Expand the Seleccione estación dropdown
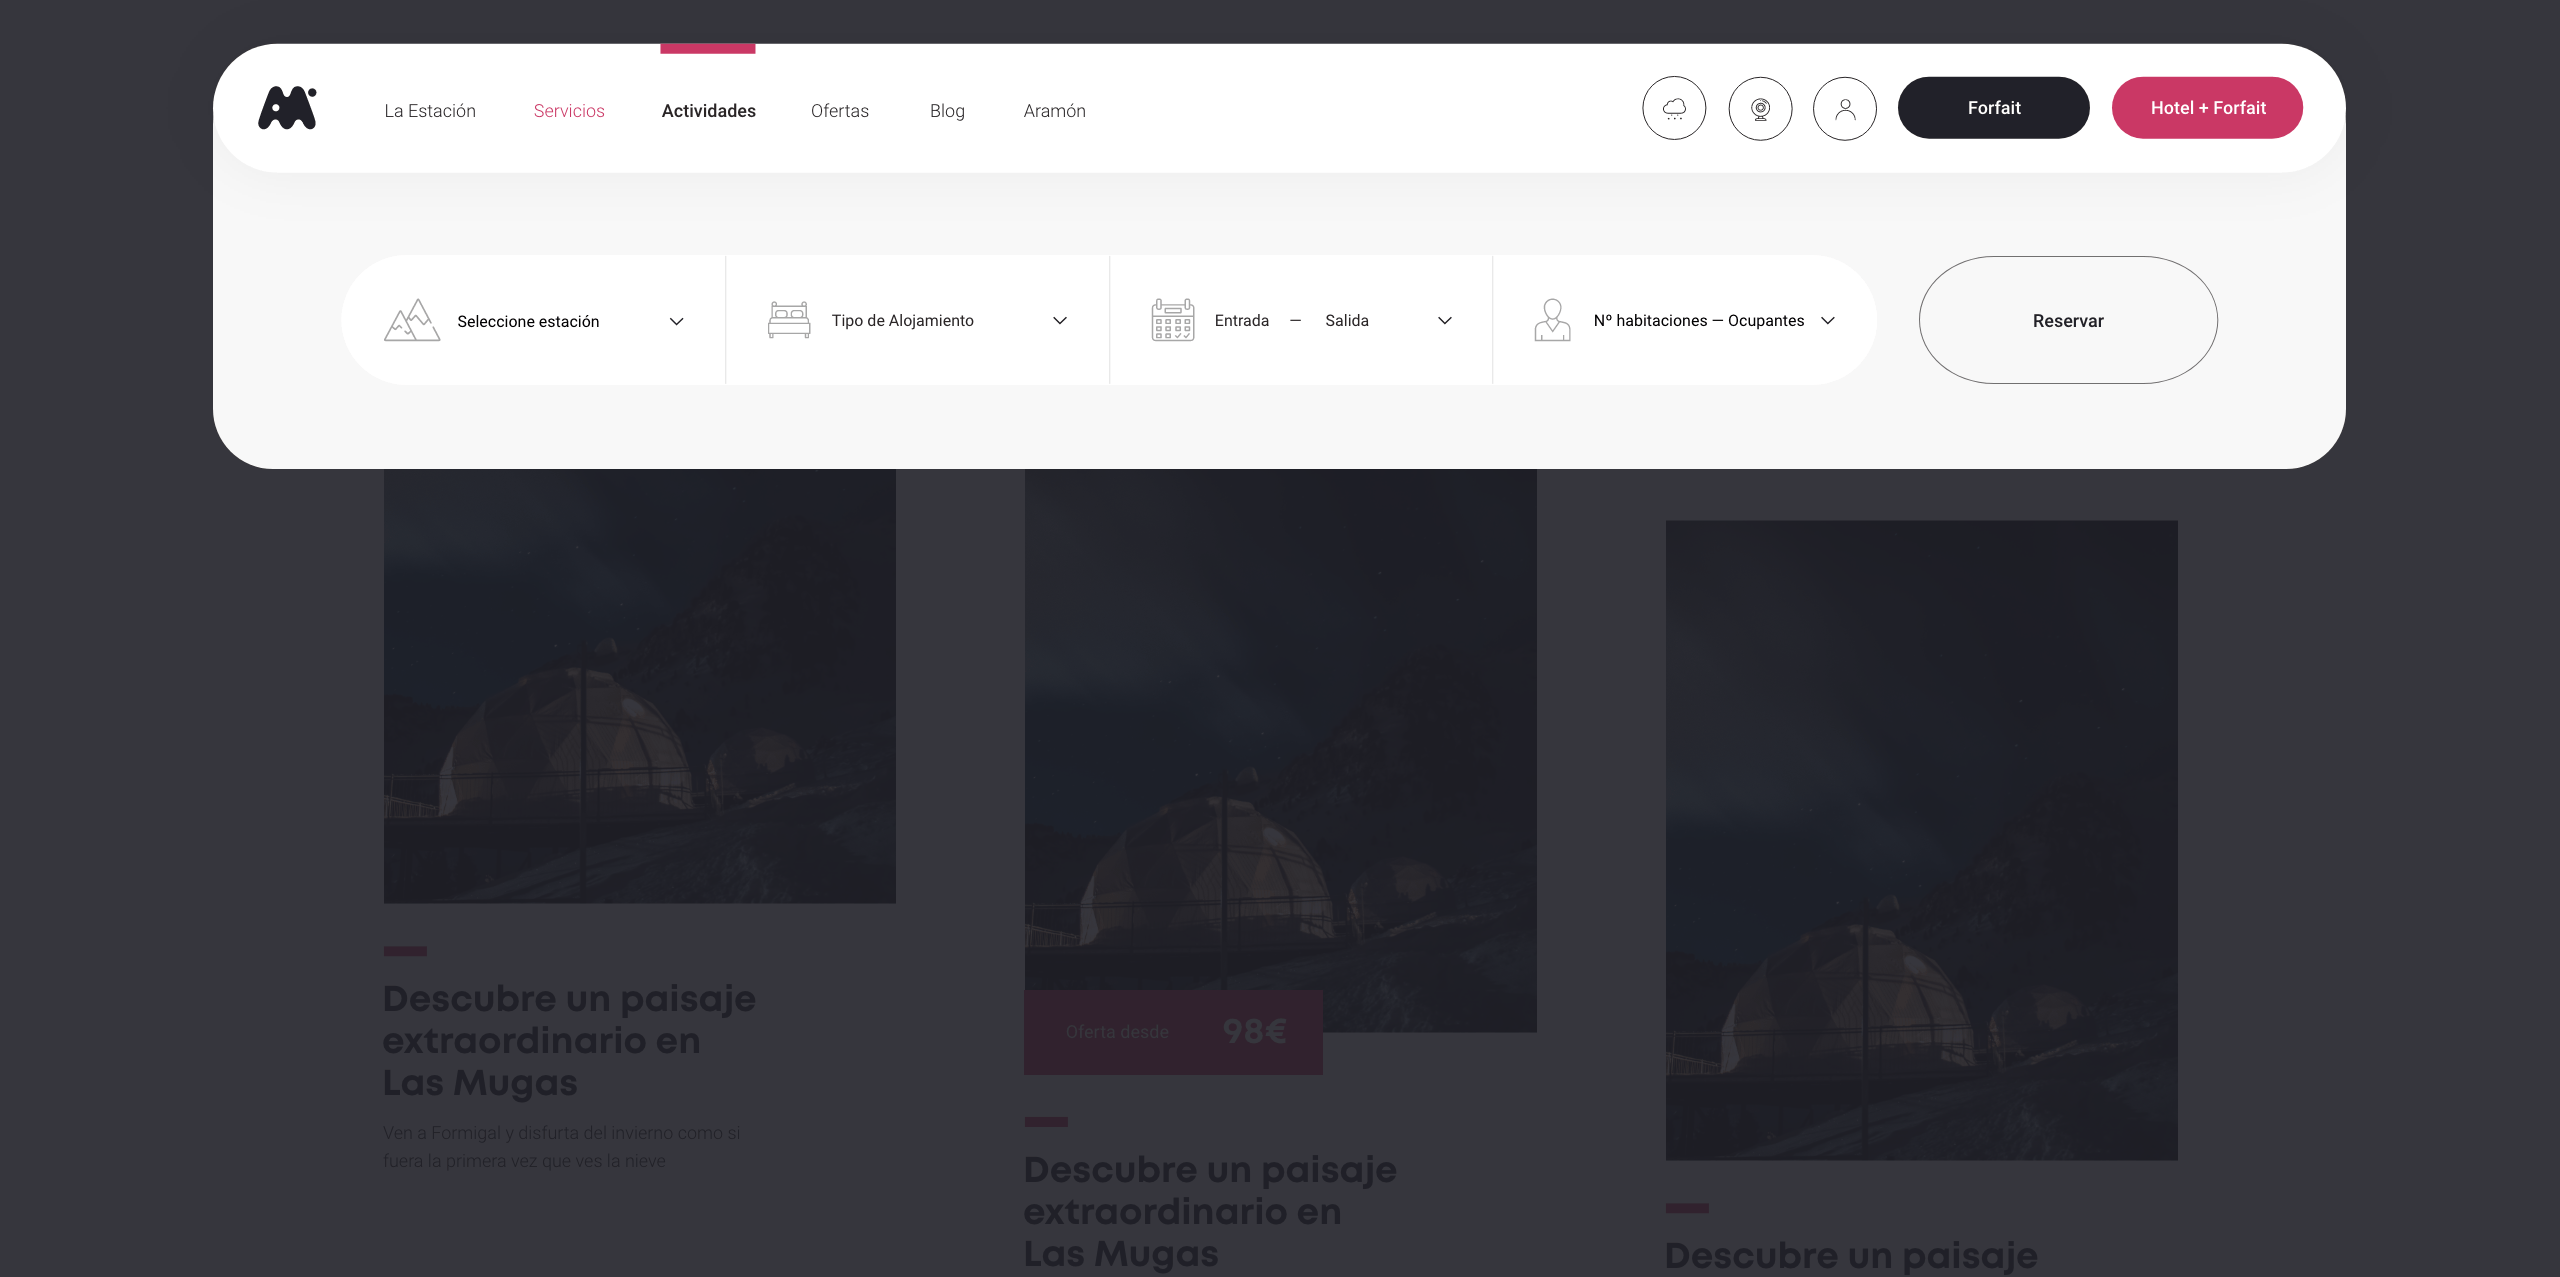 pos(676,321)
